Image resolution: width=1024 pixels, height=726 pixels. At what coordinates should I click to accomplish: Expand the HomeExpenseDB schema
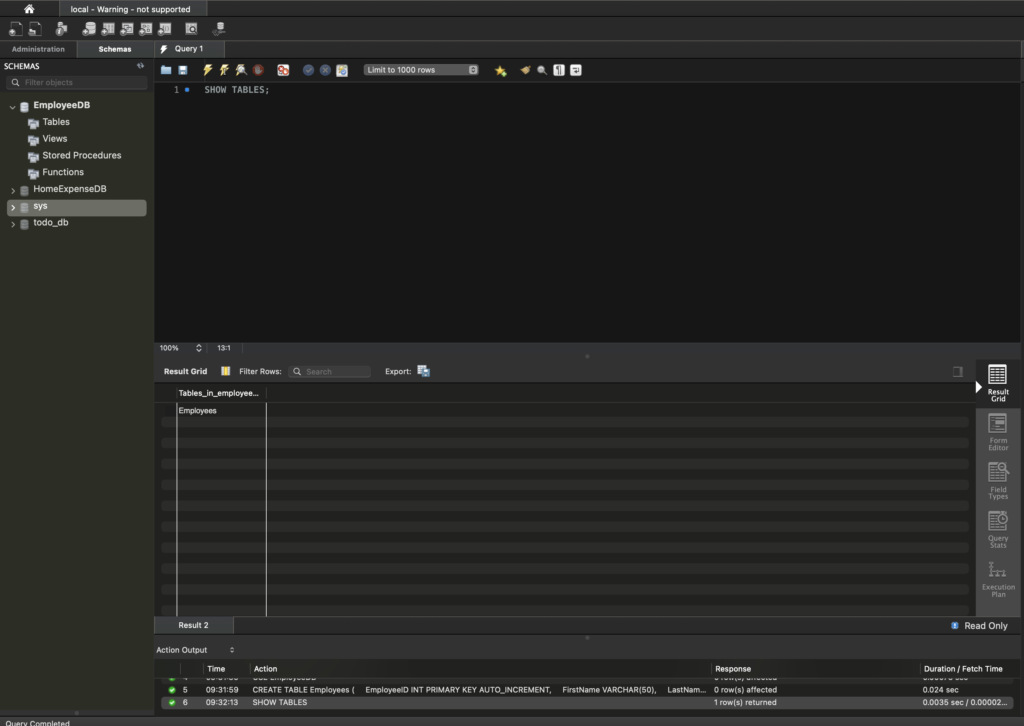(13, 190)
